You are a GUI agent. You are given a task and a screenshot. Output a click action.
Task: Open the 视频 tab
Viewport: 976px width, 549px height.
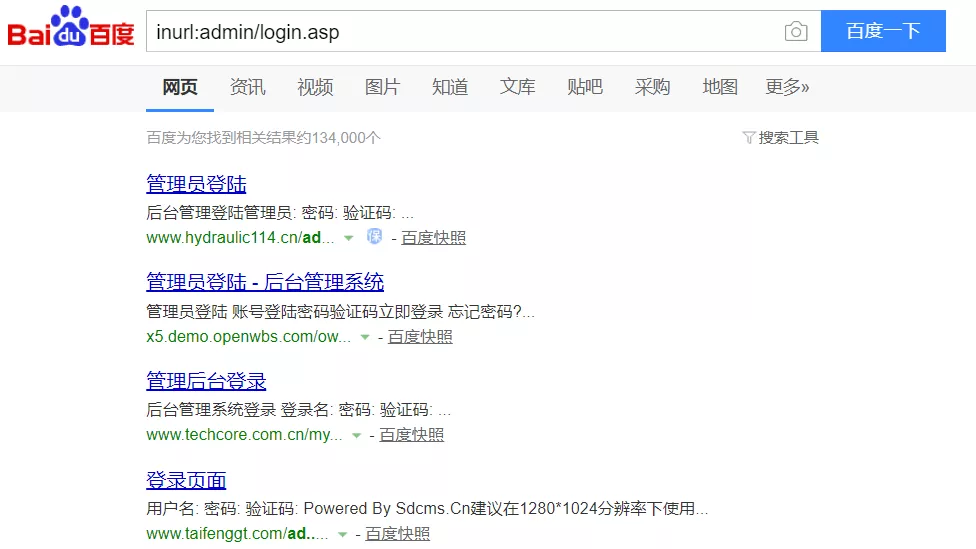pyautogui.click(x=315, y=87)
